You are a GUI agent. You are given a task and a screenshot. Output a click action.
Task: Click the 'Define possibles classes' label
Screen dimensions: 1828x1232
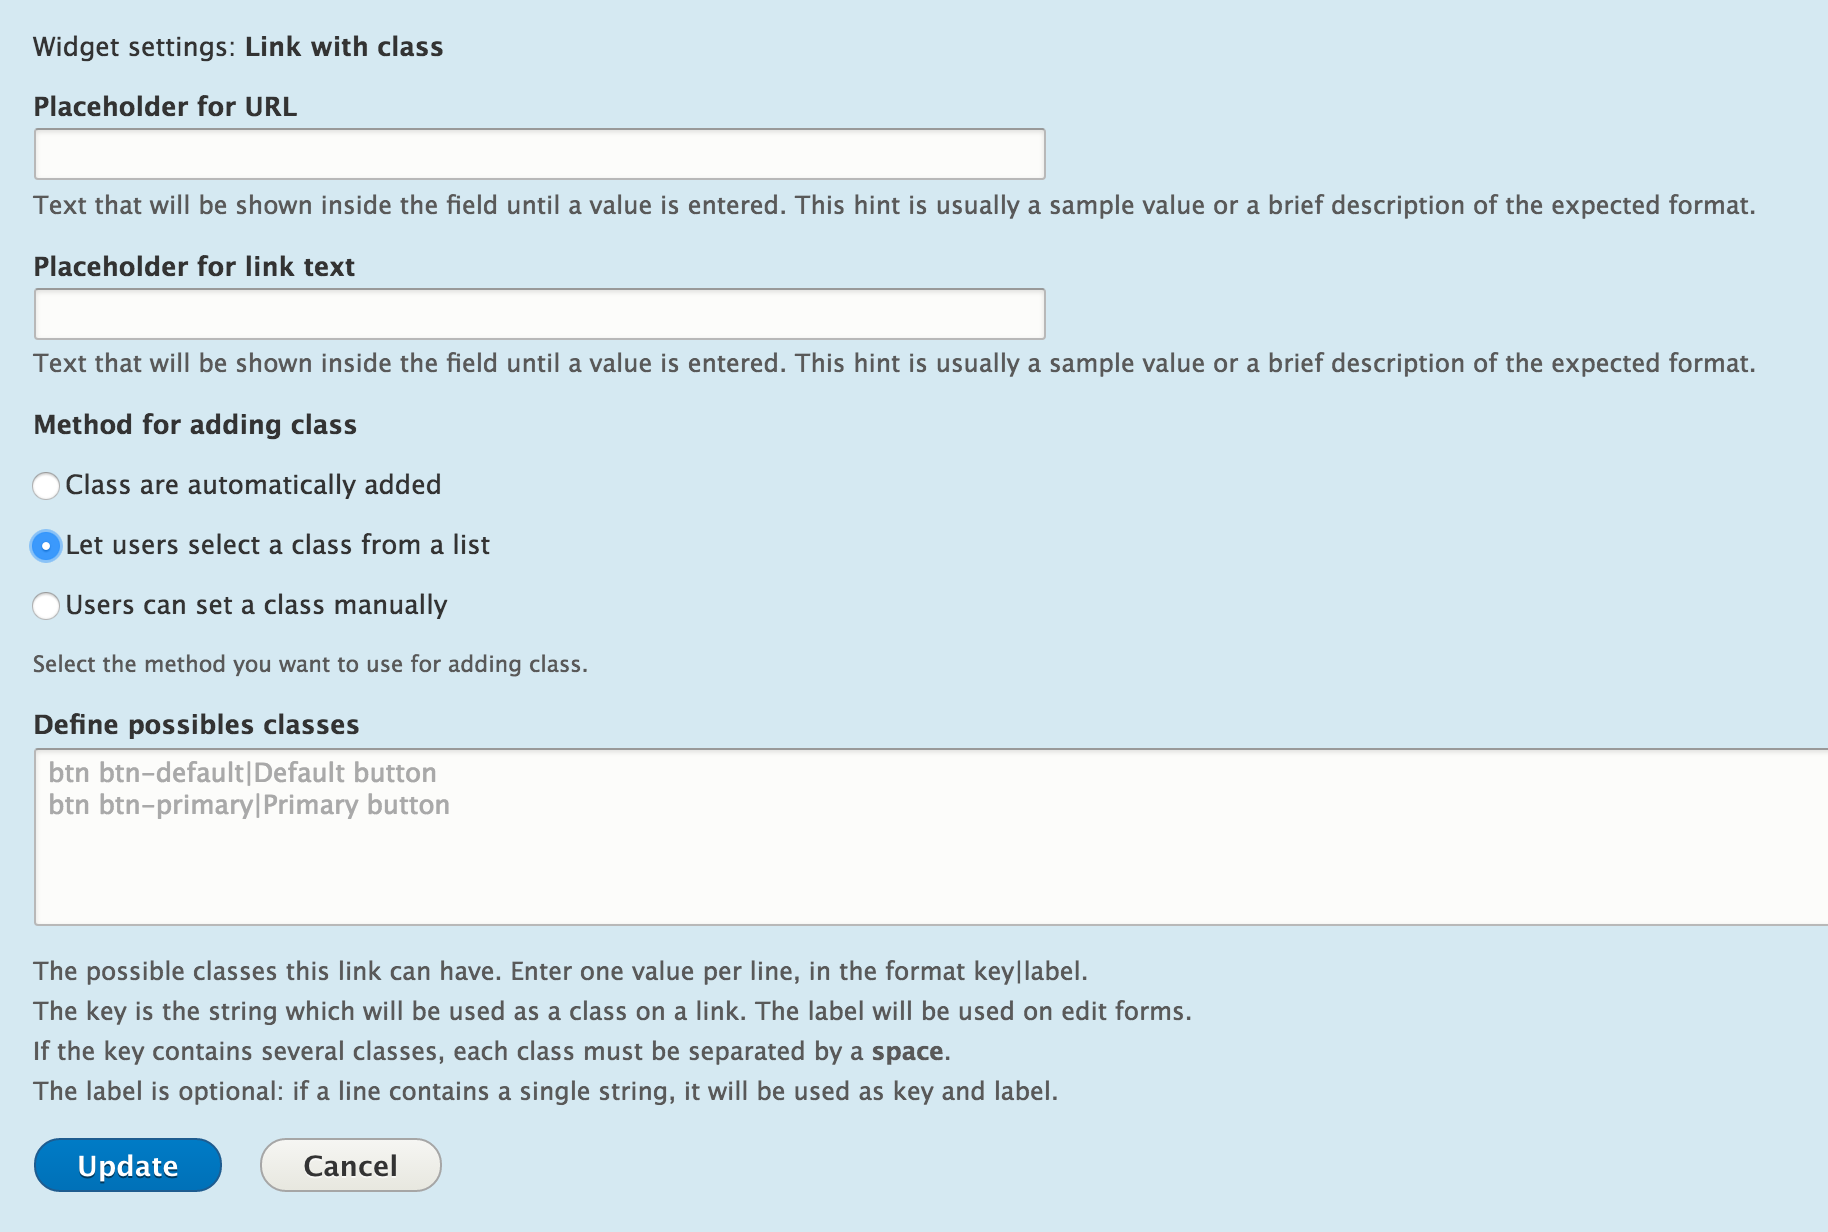[x=196, y=725]
